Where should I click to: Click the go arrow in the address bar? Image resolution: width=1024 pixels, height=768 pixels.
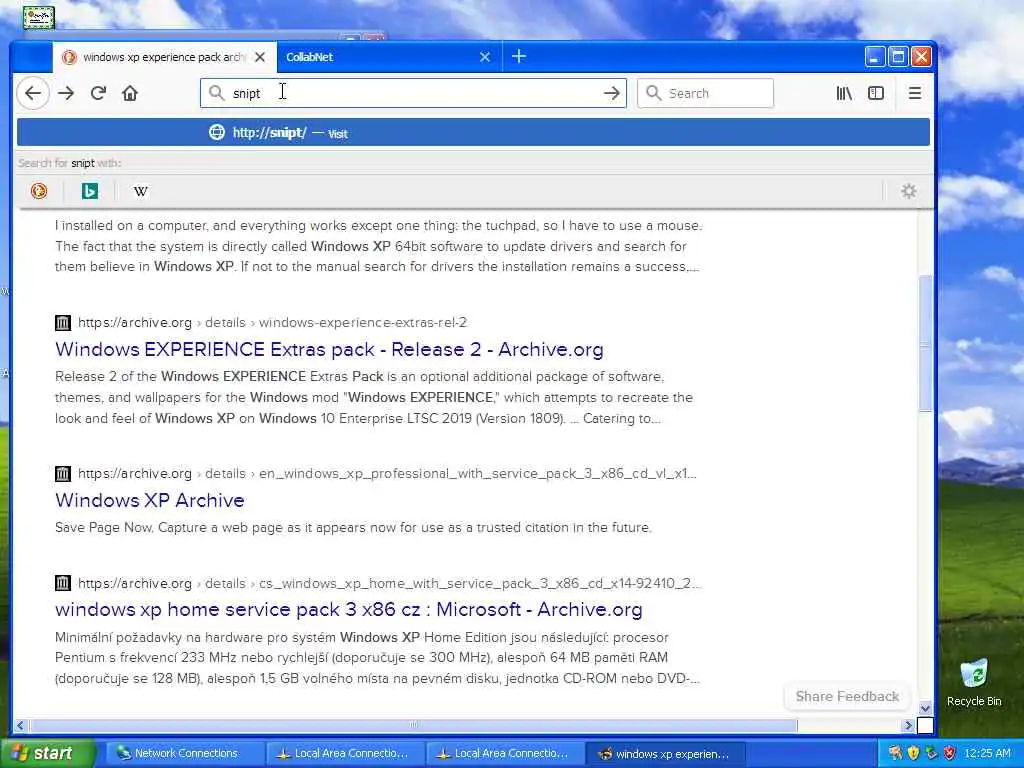pyautogui.click(x=611, y=93)
